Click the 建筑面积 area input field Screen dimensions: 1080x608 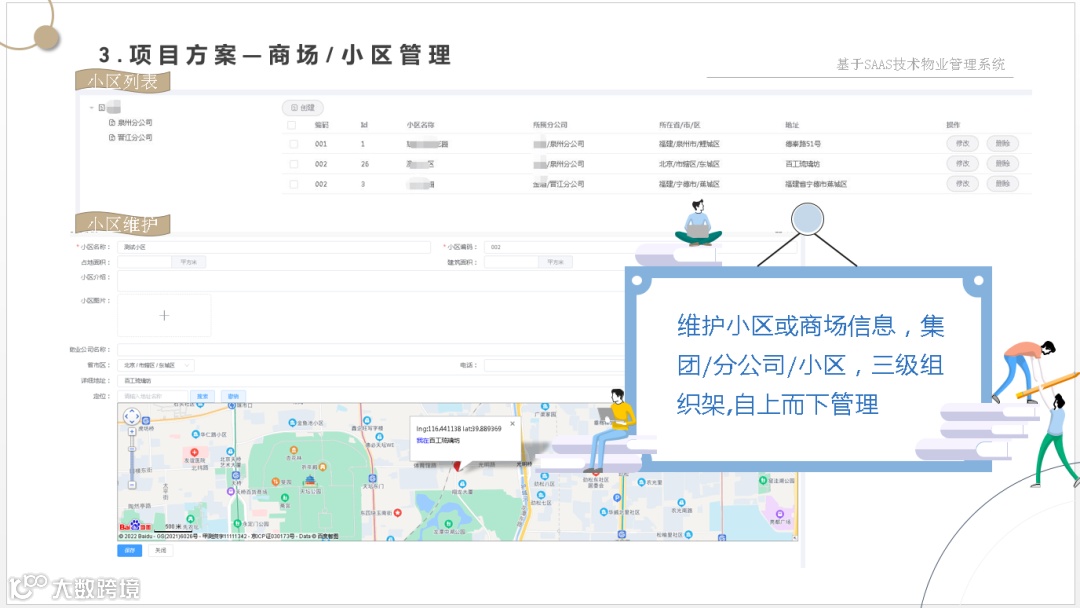click(511, 262)
